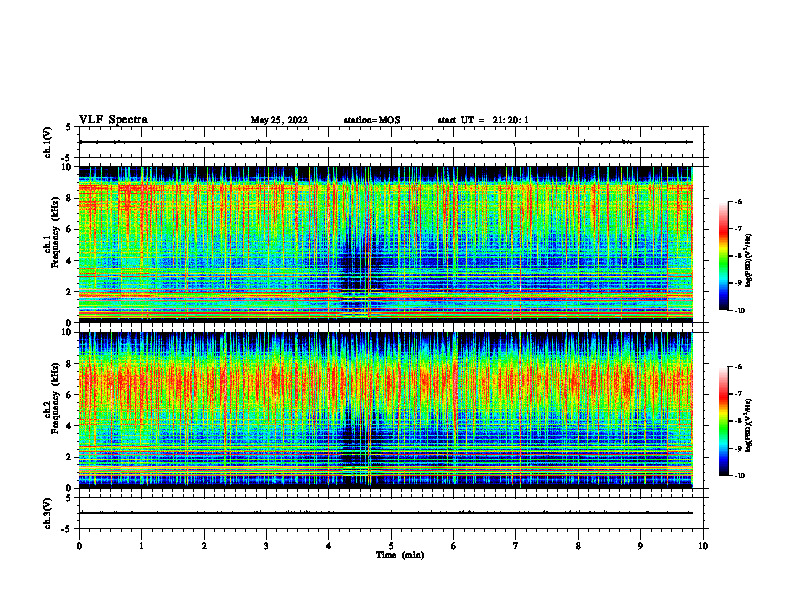Click the "ch.3(V)" axis label
This screenshot has width=792, height=612.
point(48,513)
